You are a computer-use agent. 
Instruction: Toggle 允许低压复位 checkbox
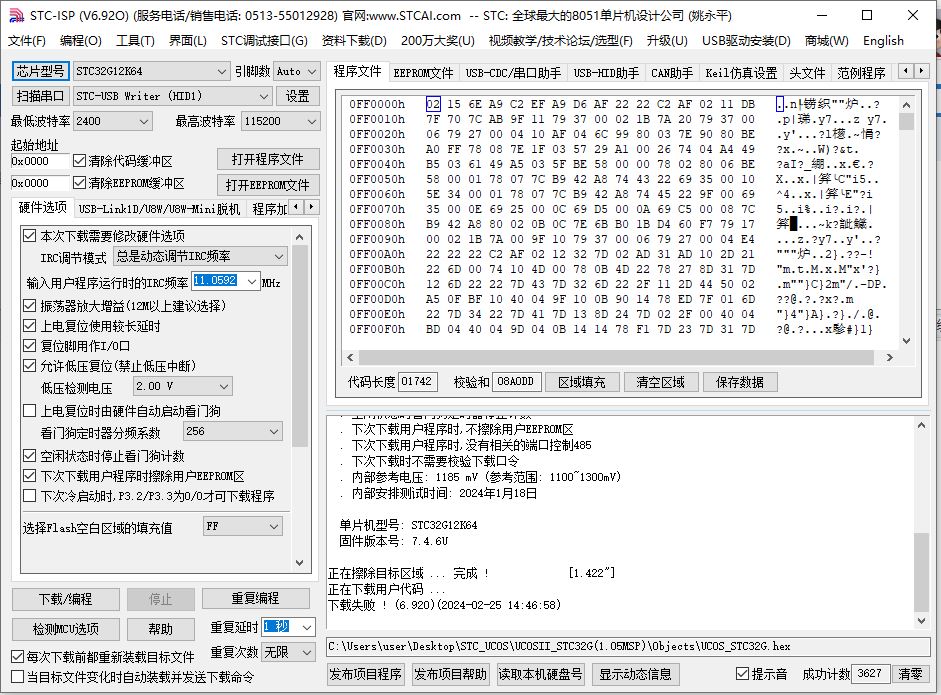tap(29, 366)
